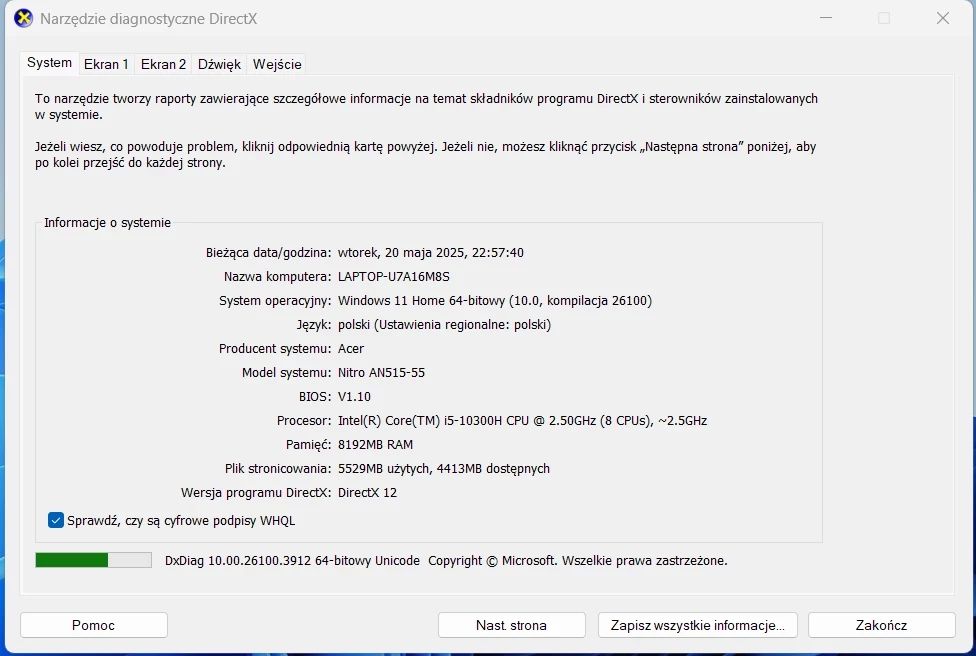Click page file value '5529MB użytych'
Viewport: 976px width, 656px height.
(x=383, y=469)
